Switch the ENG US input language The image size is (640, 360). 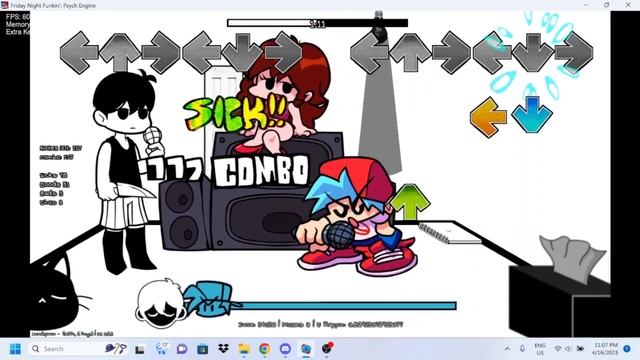pos(540,349)
